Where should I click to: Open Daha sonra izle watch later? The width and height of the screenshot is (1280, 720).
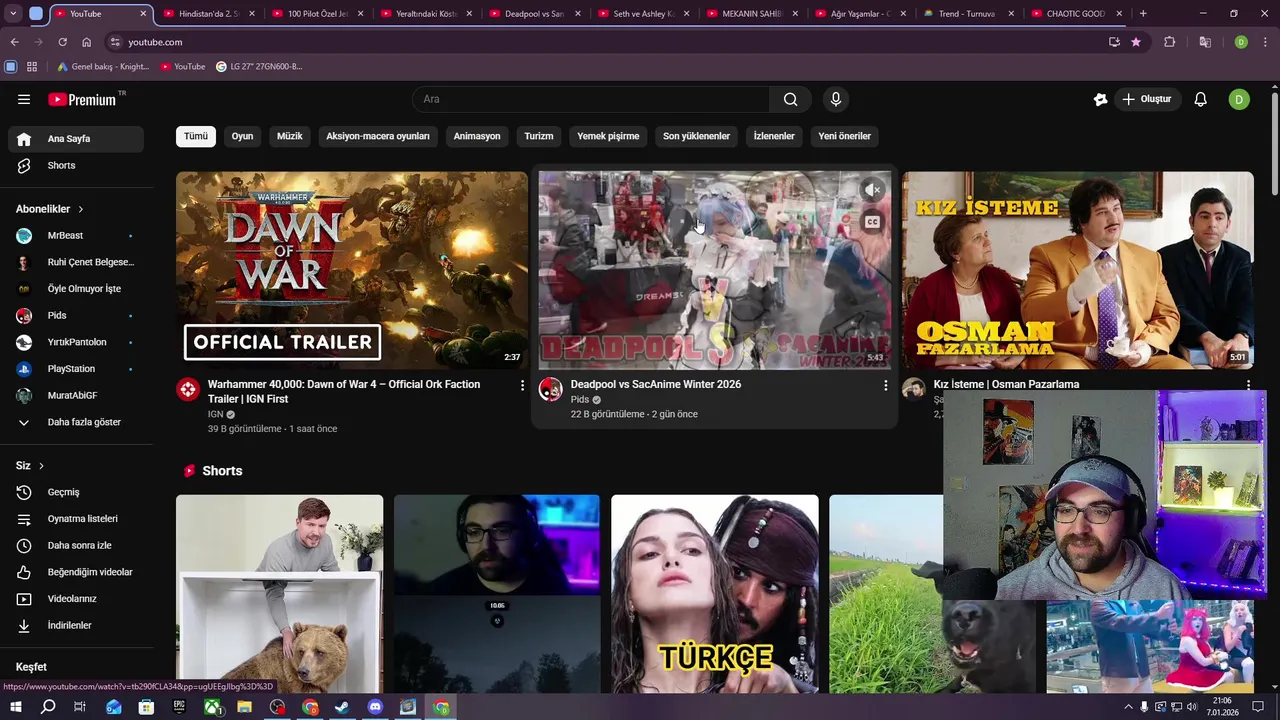coord(76,545)
